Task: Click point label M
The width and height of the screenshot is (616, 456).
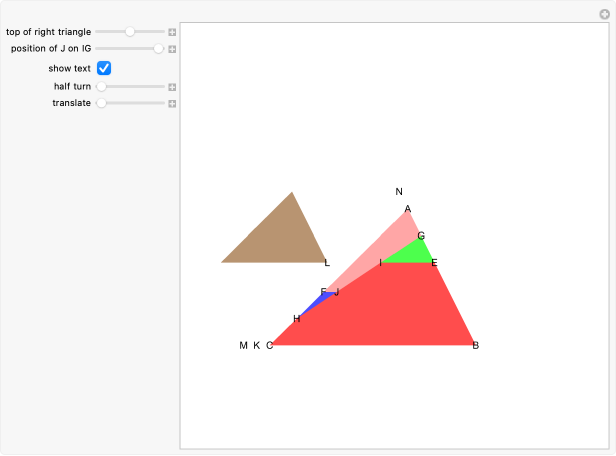Action: pos(244,345)
